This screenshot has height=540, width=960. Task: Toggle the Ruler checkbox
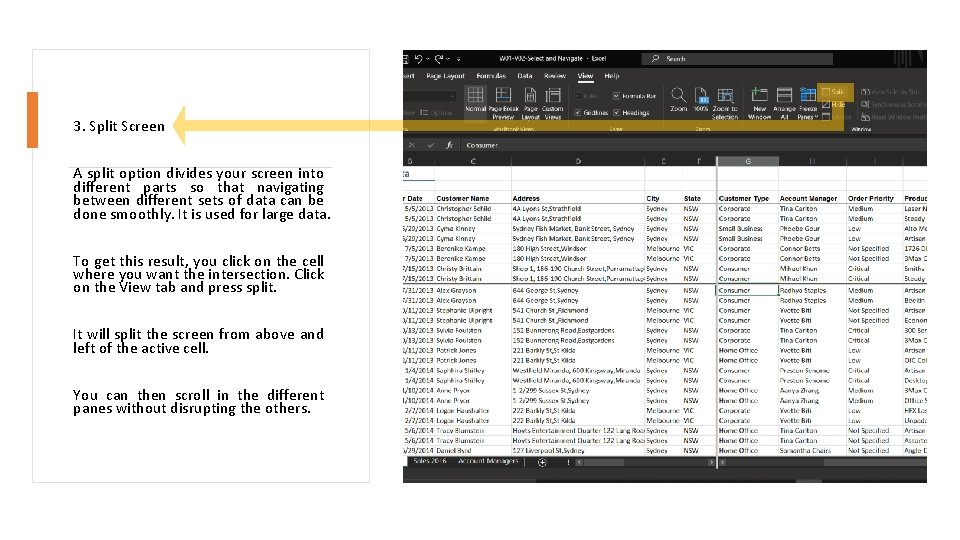pos(586,96)
